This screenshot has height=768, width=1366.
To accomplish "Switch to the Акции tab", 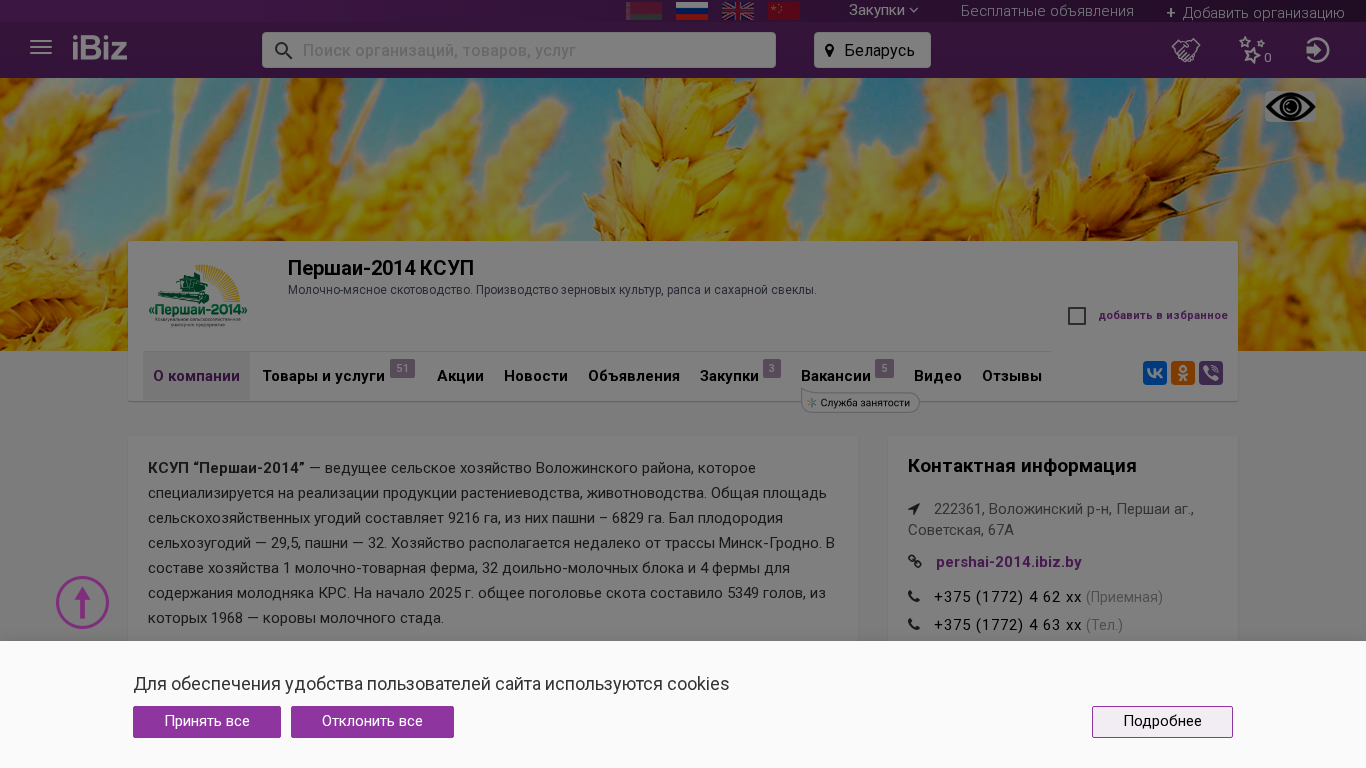I will tap(460, 376).
